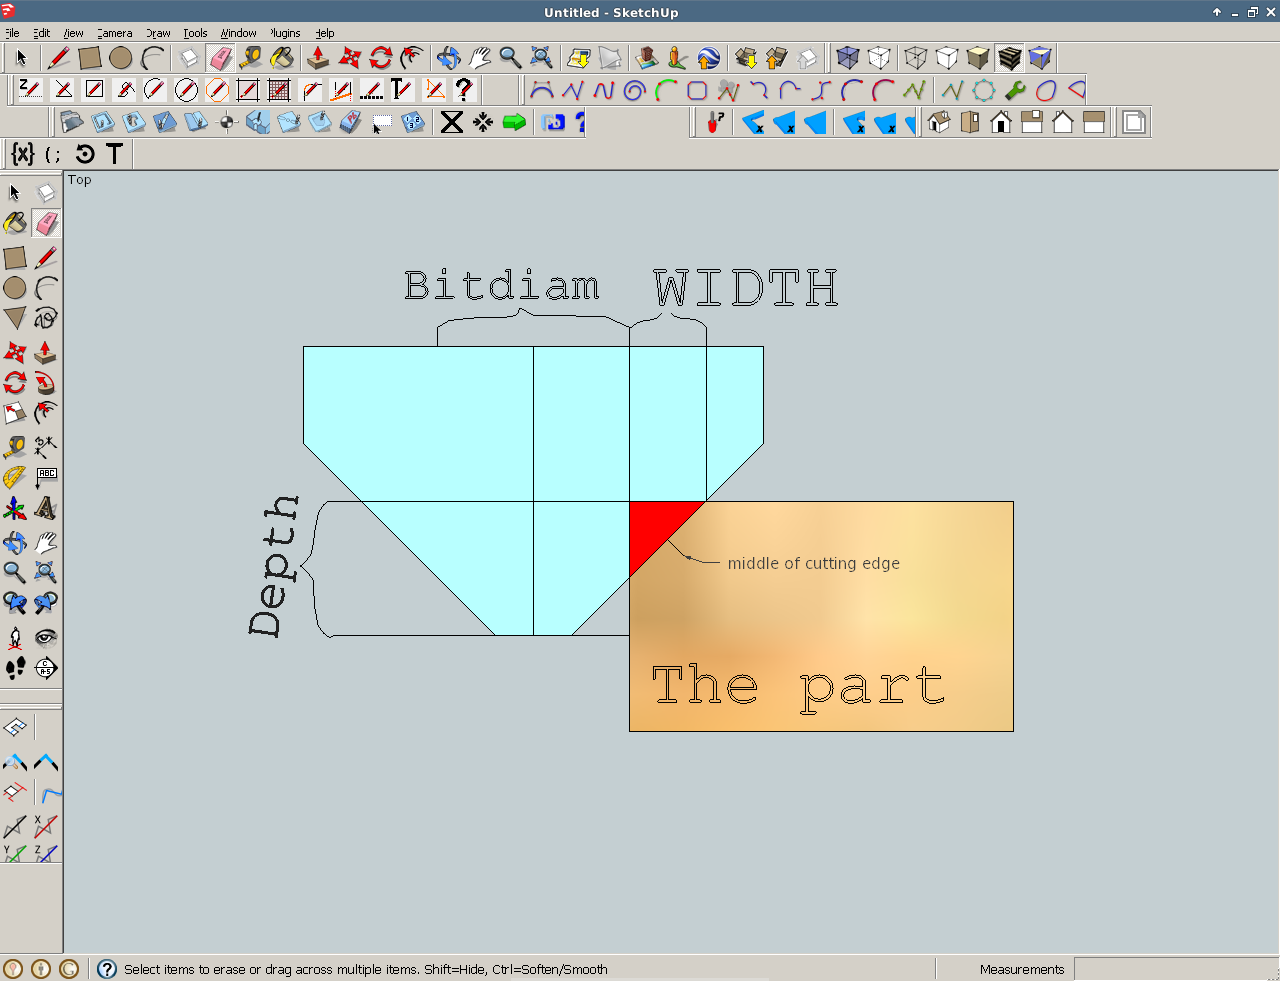Activate the Walk footprints tool

click(x=15, y=668)
